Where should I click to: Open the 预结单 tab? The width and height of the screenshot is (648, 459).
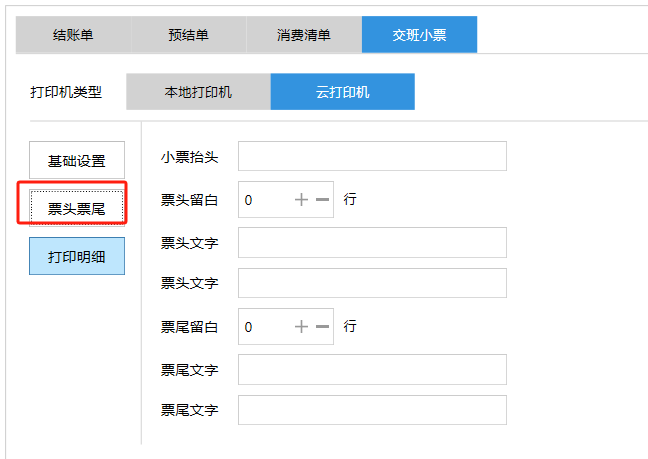click(x=188, y=35)
